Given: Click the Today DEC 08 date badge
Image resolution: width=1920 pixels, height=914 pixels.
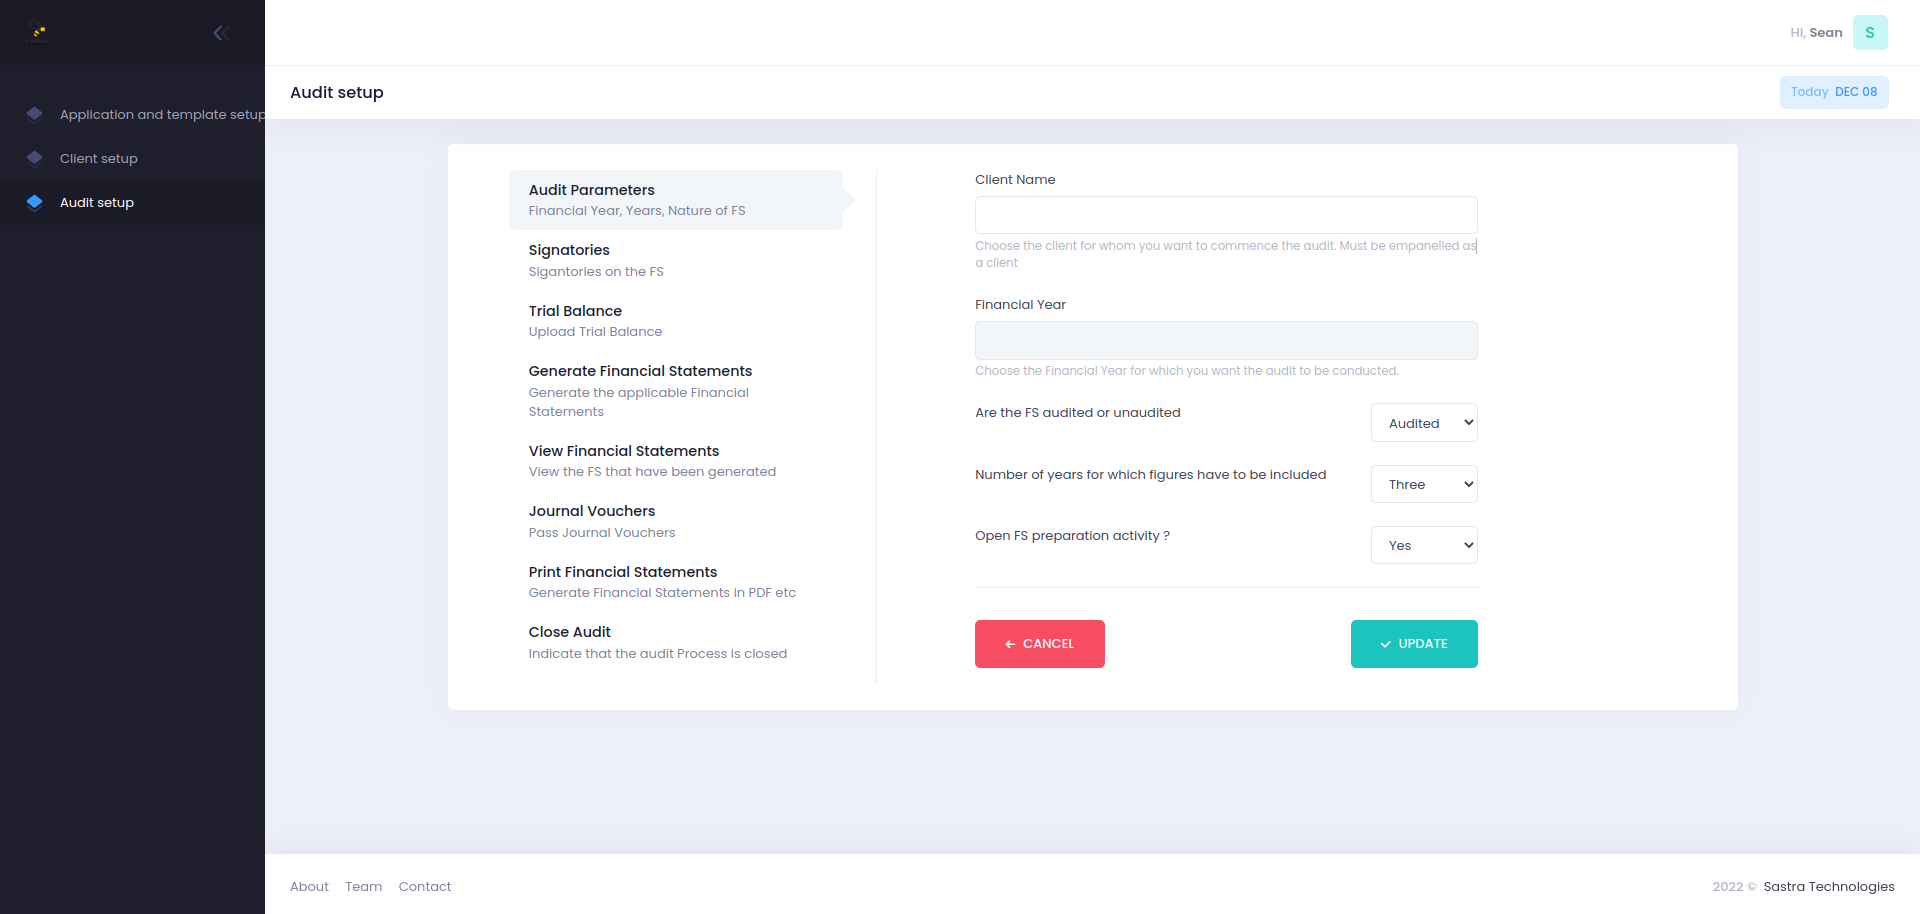Looking at the screenshot, I should coord(1833,91).
